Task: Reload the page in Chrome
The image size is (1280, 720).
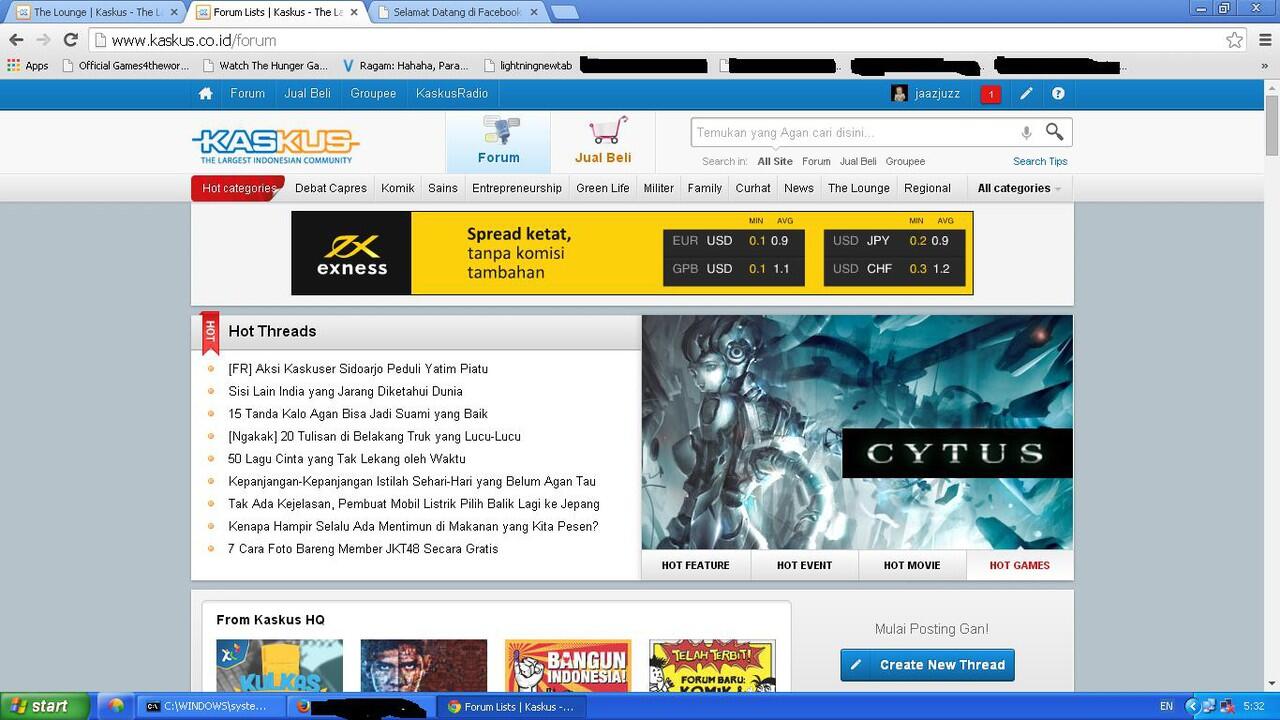Action: click(x=70, y=40)
